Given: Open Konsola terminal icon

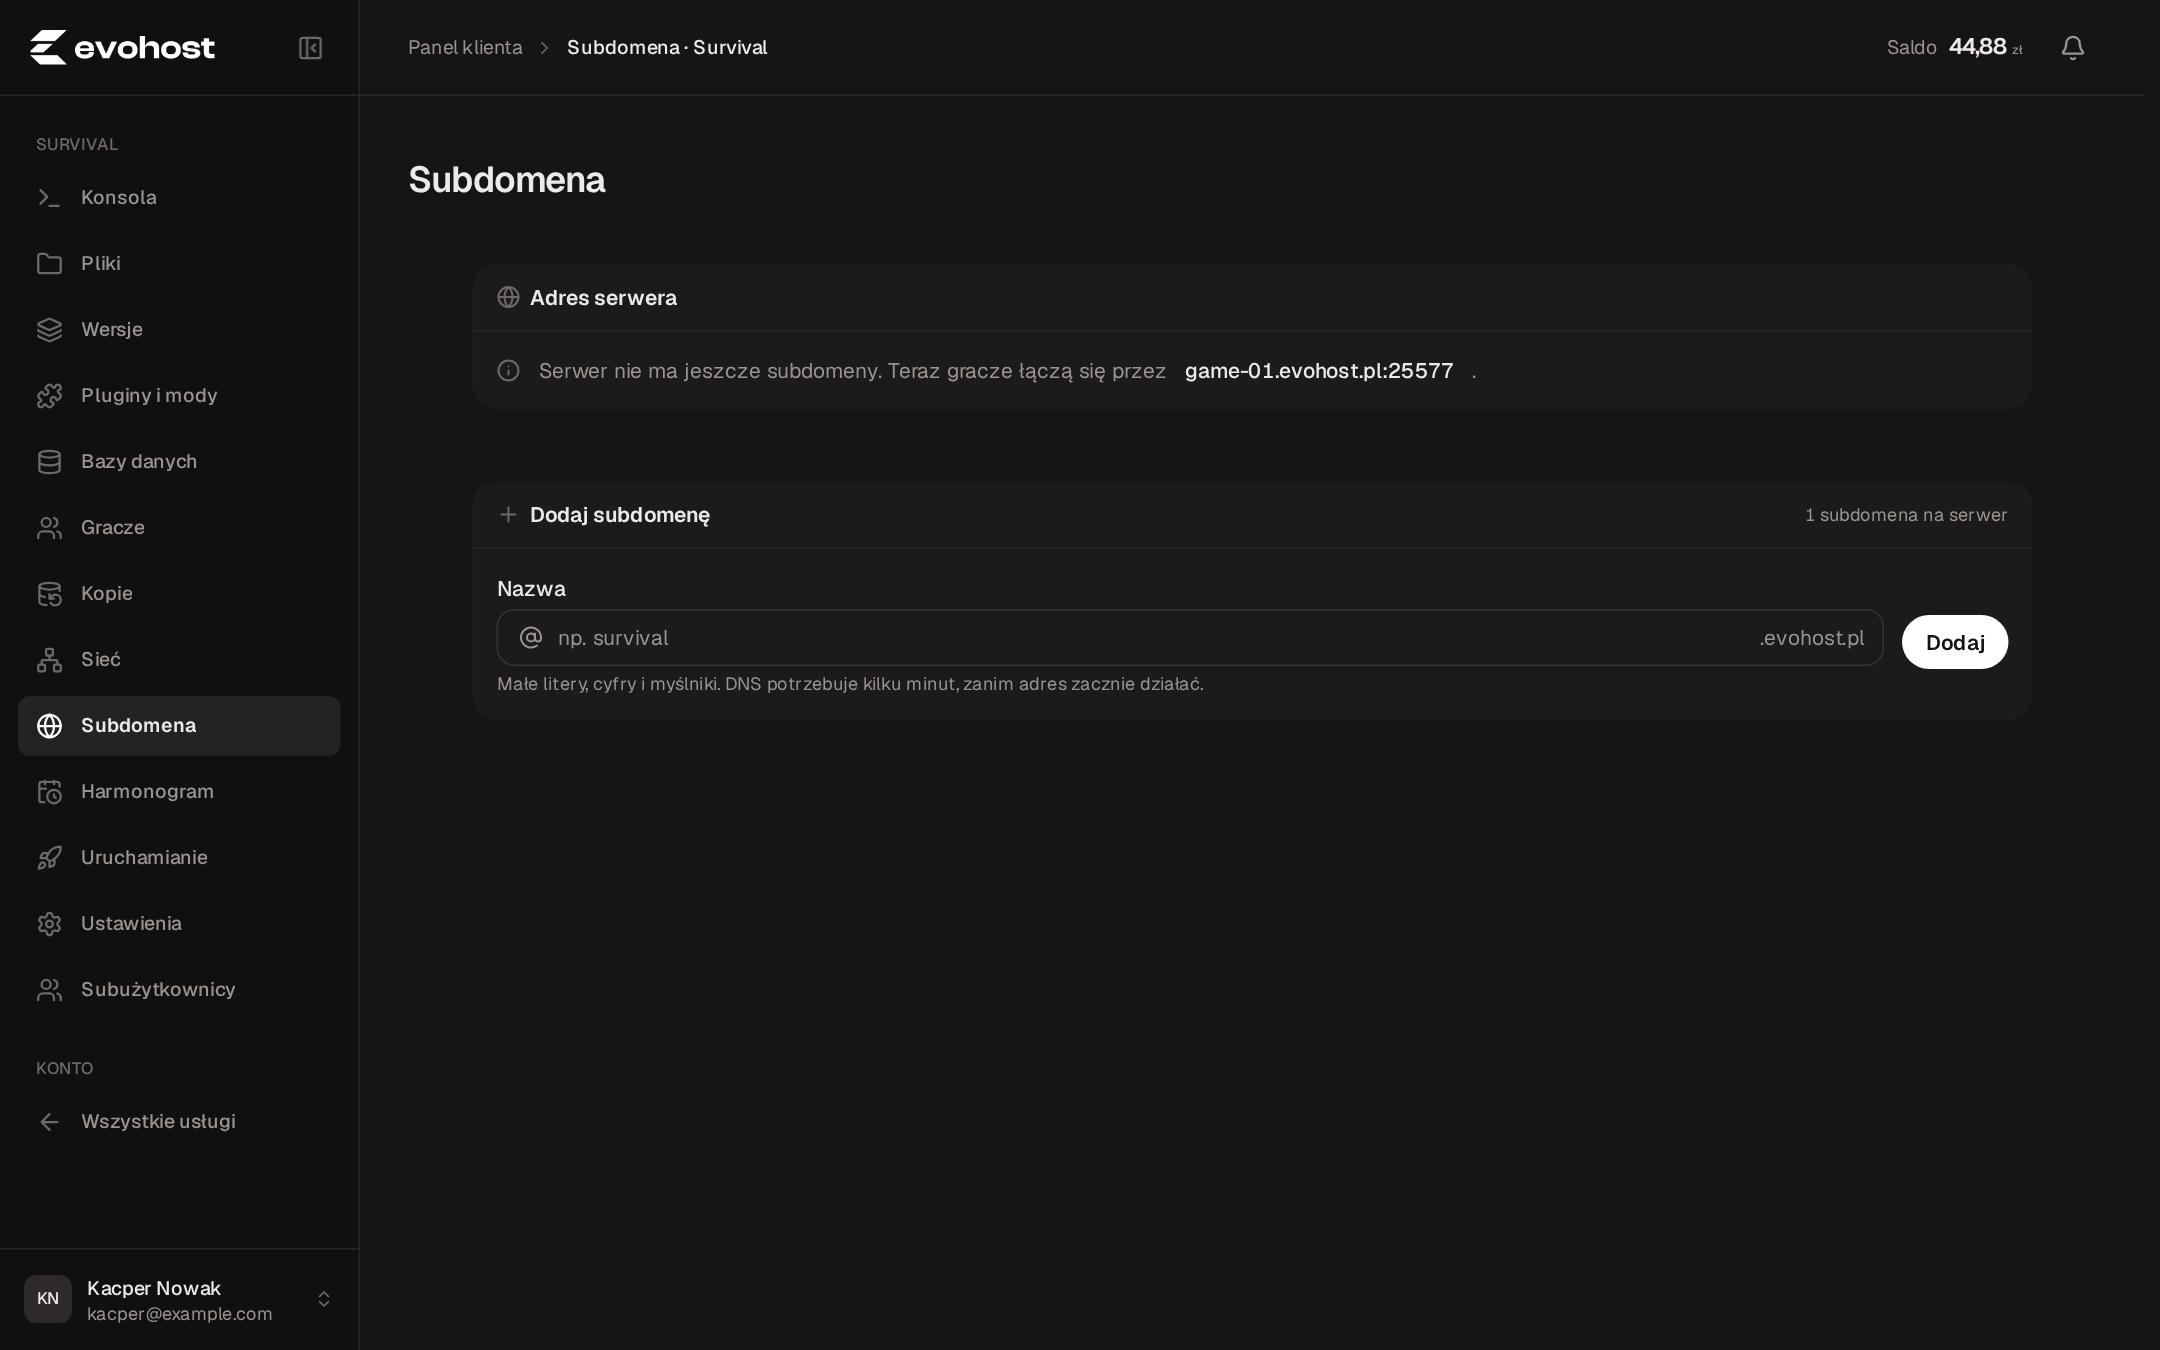Looking at the screenshot, I should [x=49, y=198].
